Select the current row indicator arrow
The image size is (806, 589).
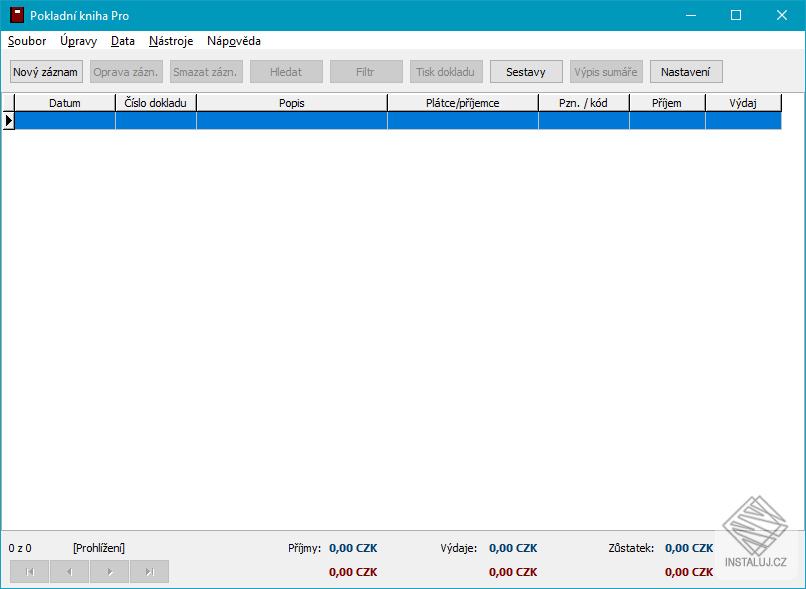pyautogui.click(x=9, y=121)
